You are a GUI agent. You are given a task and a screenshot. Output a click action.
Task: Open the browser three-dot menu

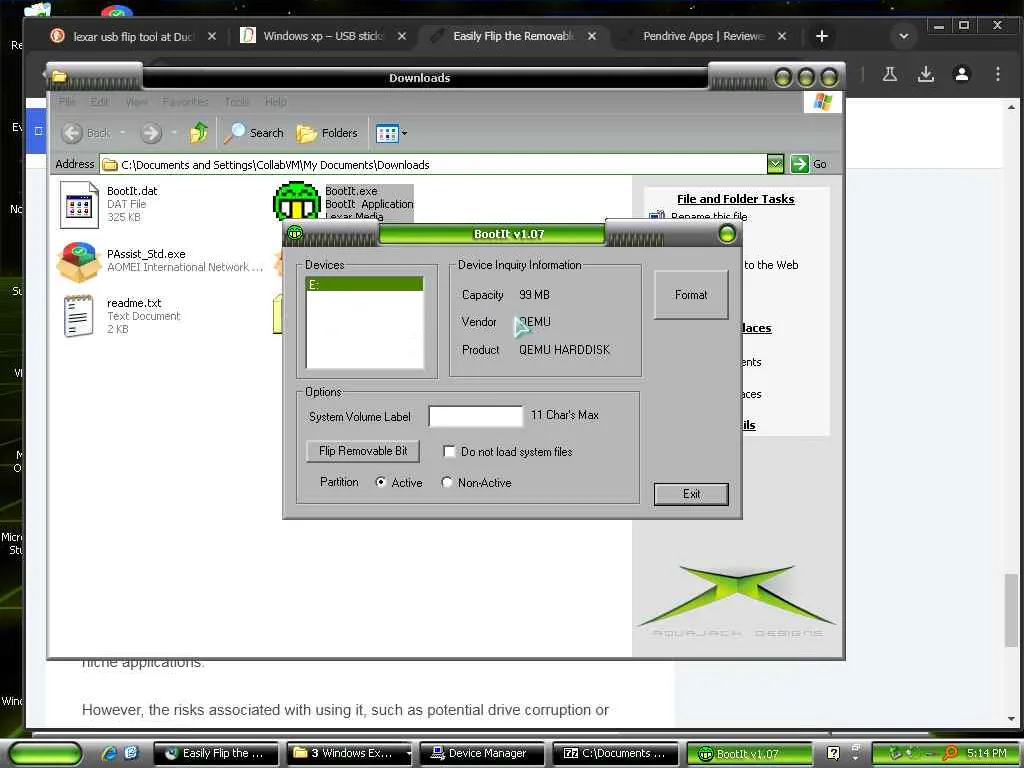(998, 74)
